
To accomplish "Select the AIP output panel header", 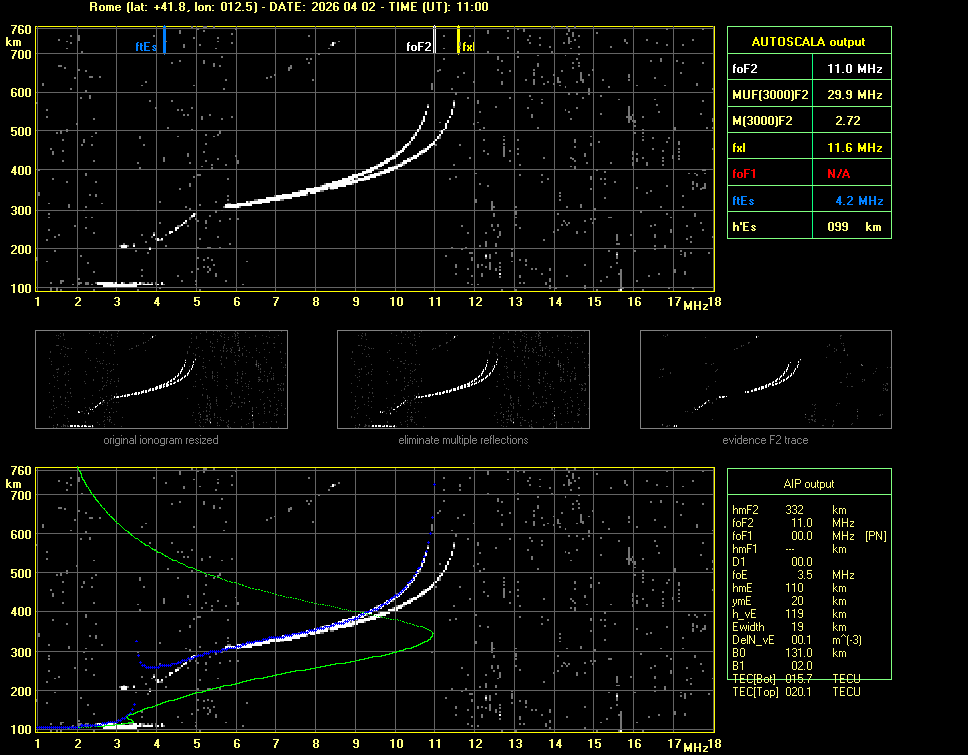I will pyautogui.click(x=808, y=484).
